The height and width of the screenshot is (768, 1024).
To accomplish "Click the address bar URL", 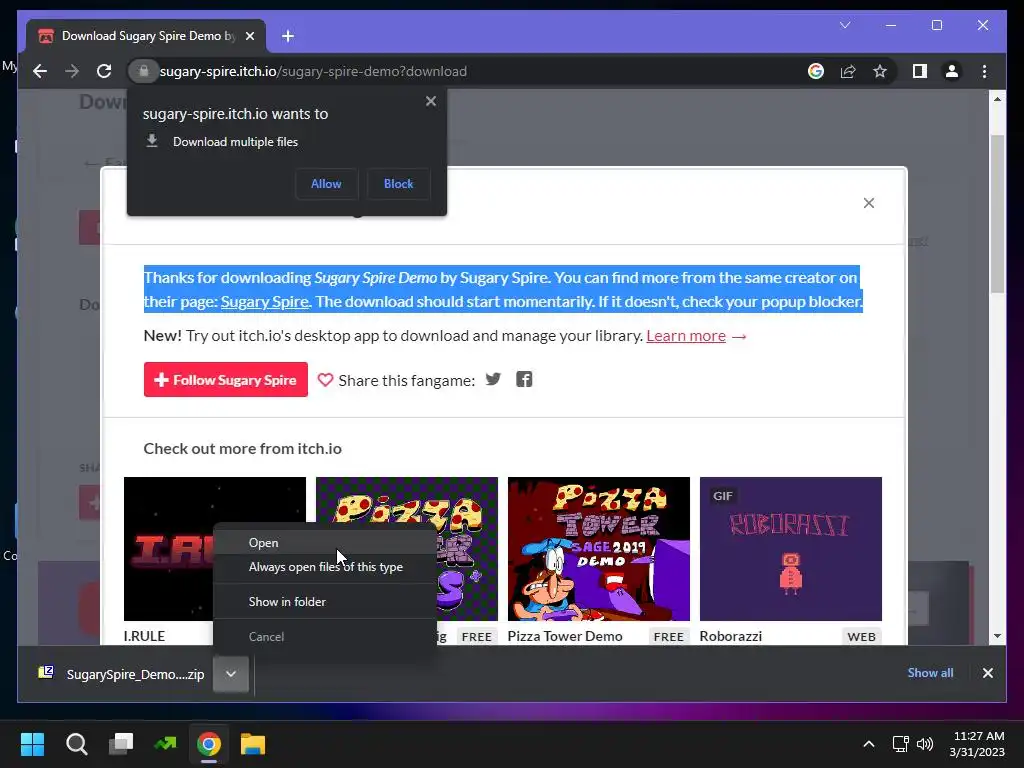I will pyautogui.click(x=313, y=71).
